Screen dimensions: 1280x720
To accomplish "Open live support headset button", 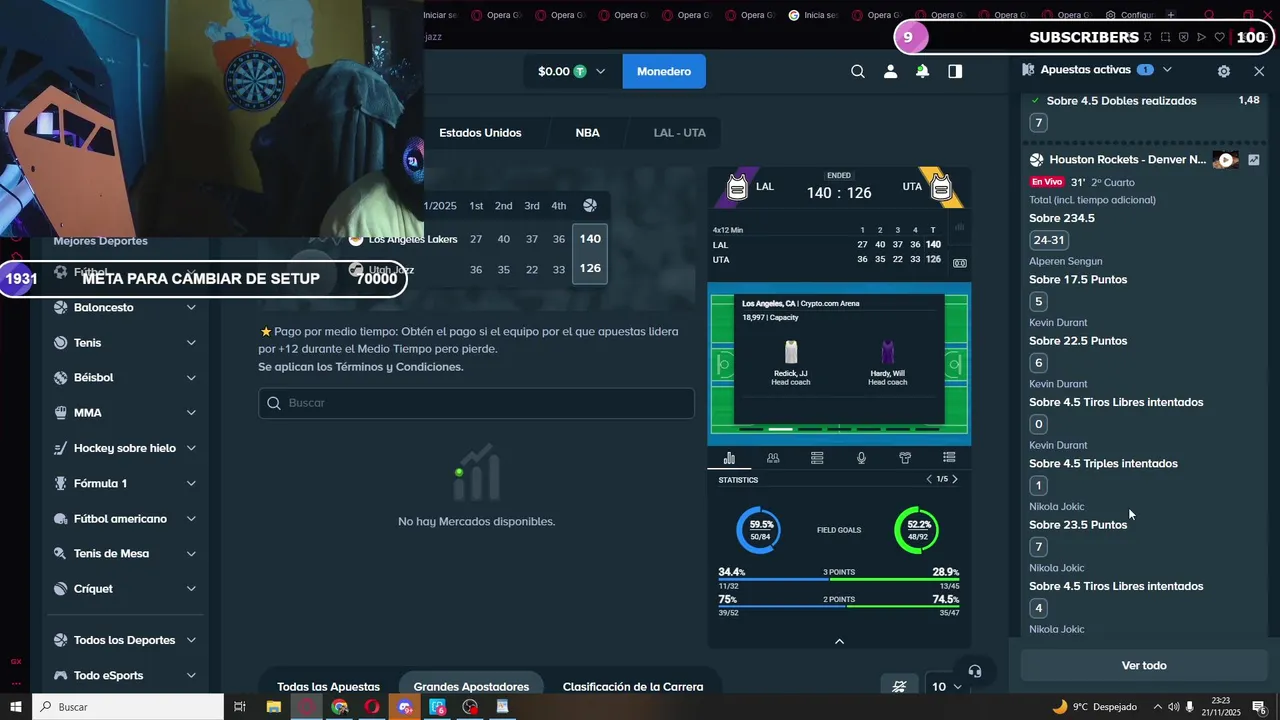I will tap(975, 671).
